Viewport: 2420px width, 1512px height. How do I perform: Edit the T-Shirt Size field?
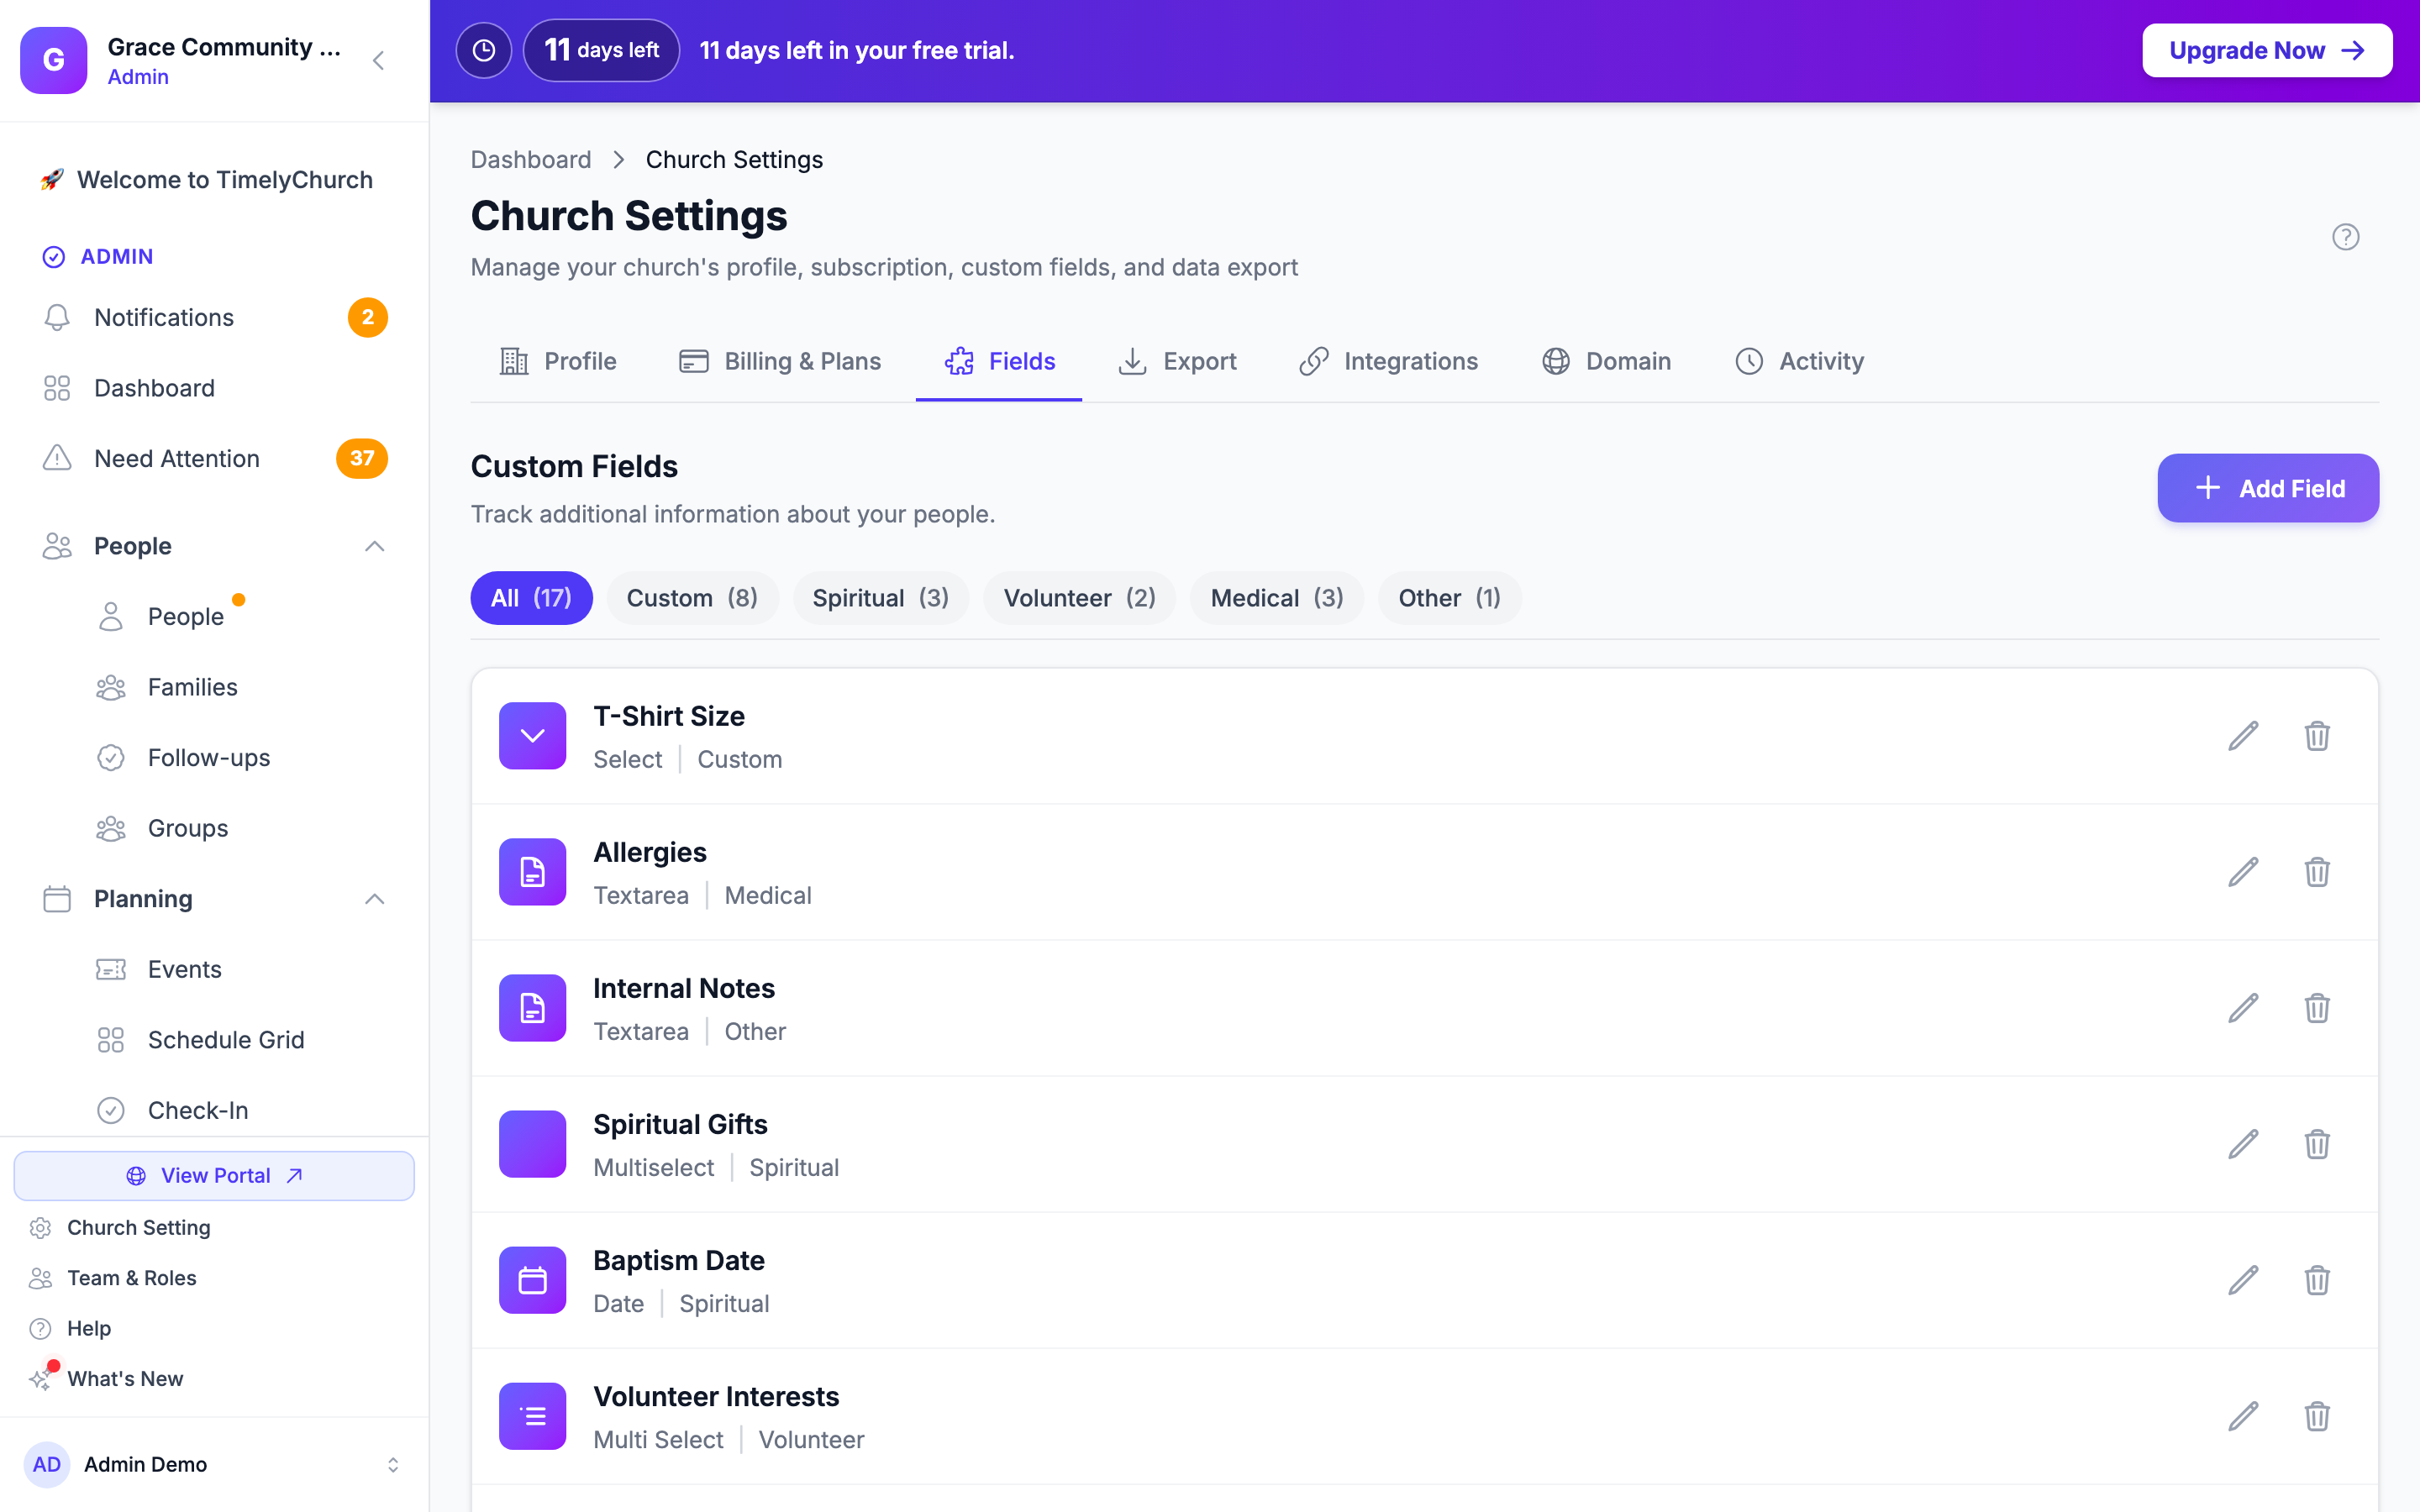pyautogui.click(x=2243, y=736)
